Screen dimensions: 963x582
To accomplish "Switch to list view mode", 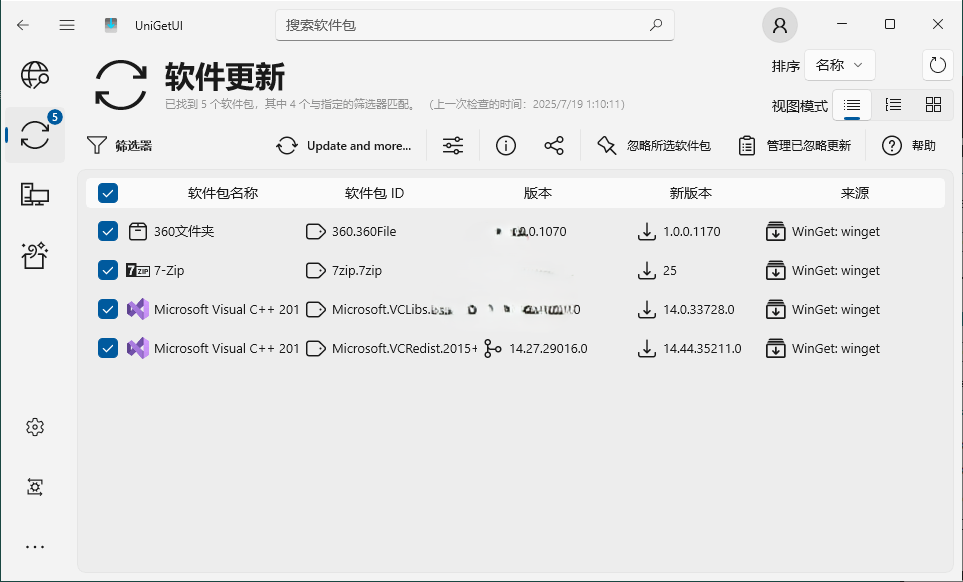I will click(x=852, y=105).
